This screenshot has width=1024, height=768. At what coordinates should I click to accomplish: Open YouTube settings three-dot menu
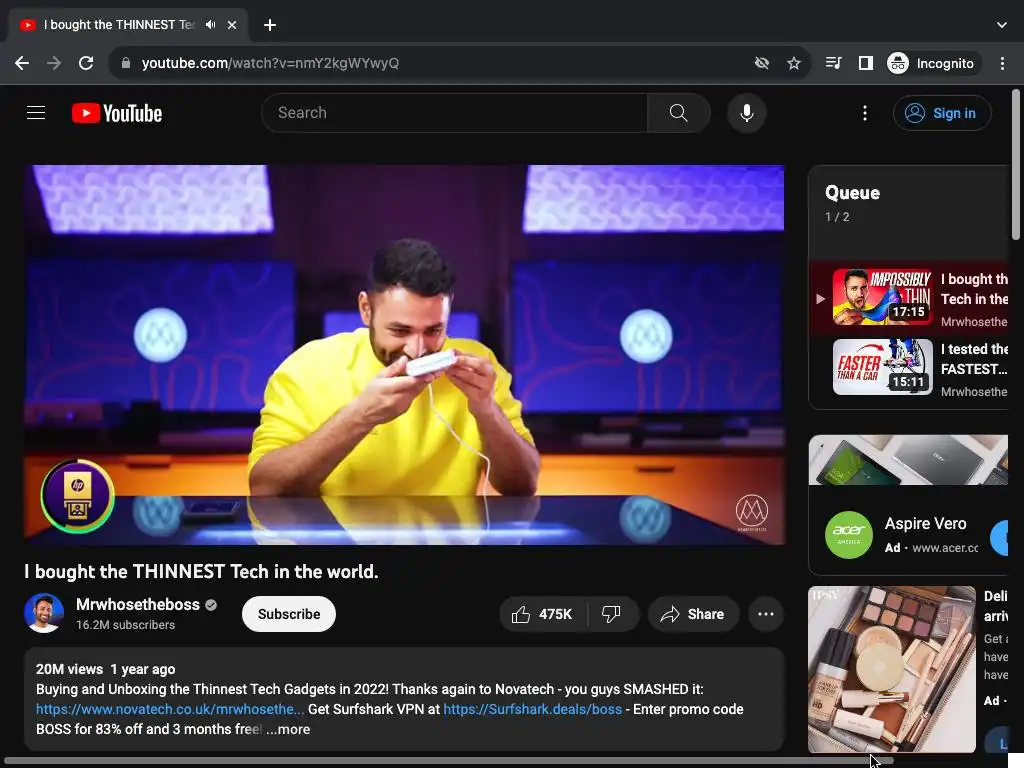[x=865, y=113]
